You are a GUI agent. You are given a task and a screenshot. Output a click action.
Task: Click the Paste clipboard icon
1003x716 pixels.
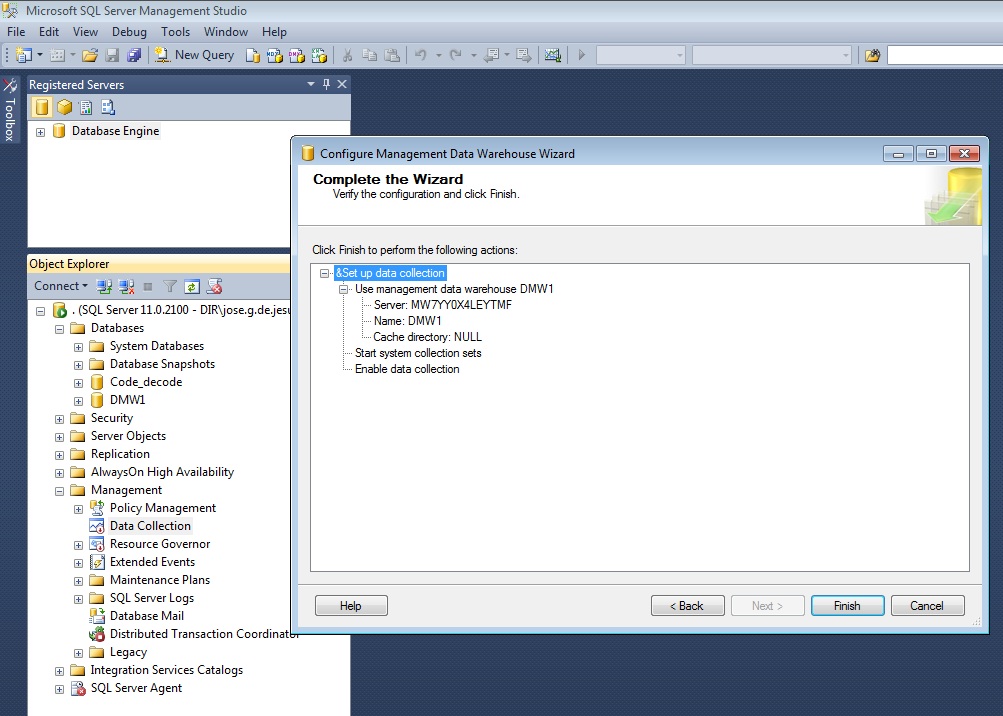(391, 55)
